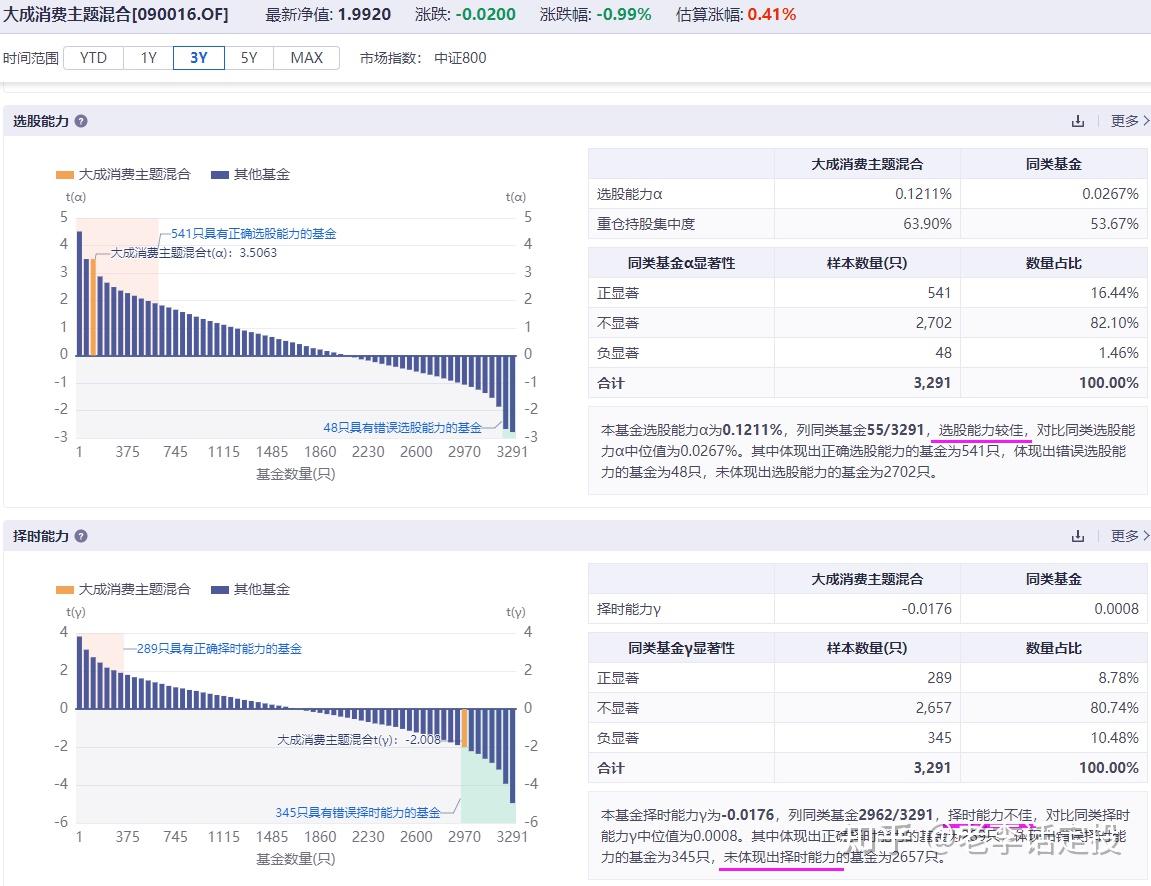The width and height of the screenshot is (1151, 886).
Task: Open 更多 in the 择时能力 panel
Action: coord(1130,536)
